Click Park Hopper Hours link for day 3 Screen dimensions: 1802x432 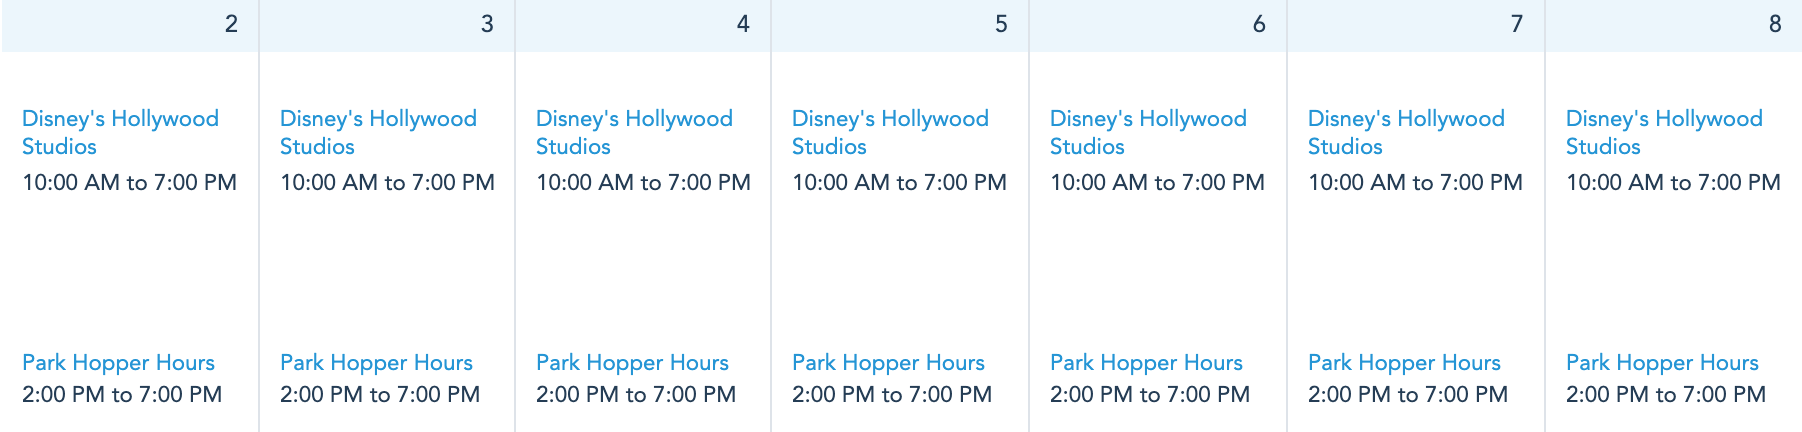pos(376,363)
